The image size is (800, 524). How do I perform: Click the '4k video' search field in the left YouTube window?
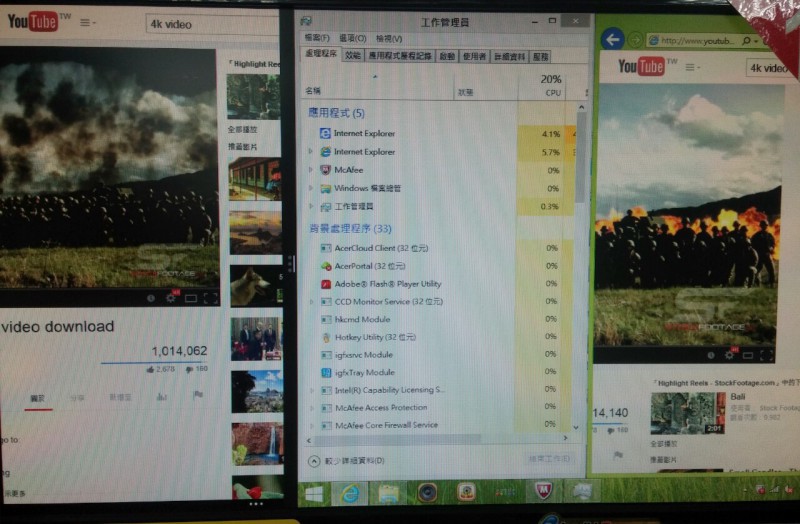pos(212,24)
